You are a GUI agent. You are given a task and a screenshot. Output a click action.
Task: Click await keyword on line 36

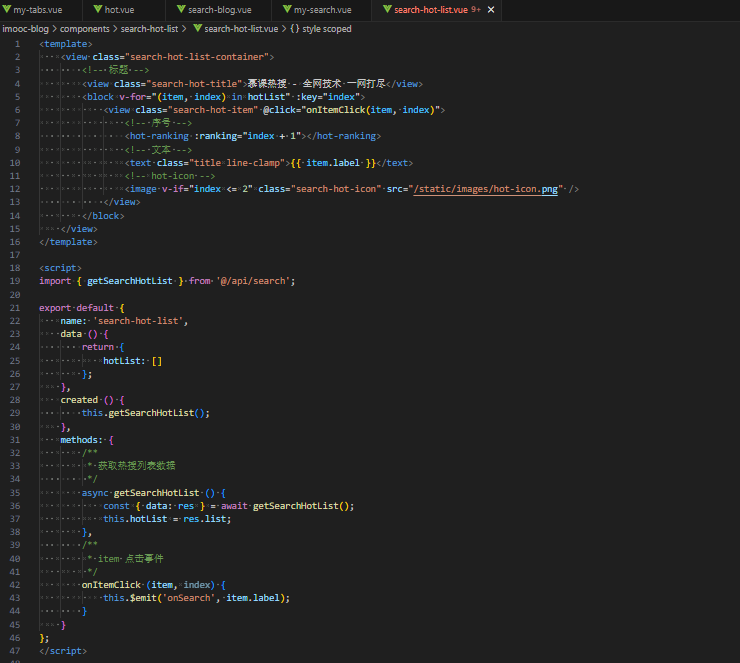point(234,506)
